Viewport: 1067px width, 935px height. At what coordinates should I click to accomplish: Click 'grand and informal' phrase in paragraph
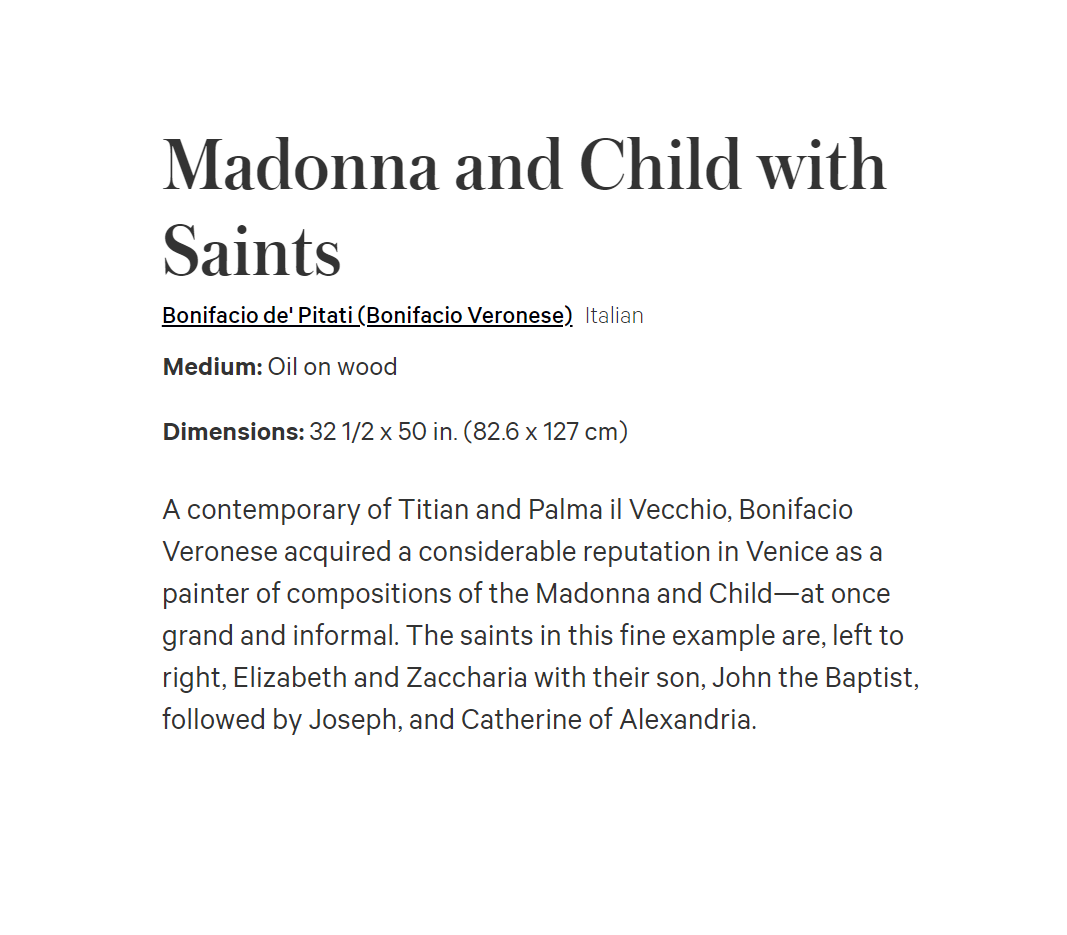(x=280, y=636)
